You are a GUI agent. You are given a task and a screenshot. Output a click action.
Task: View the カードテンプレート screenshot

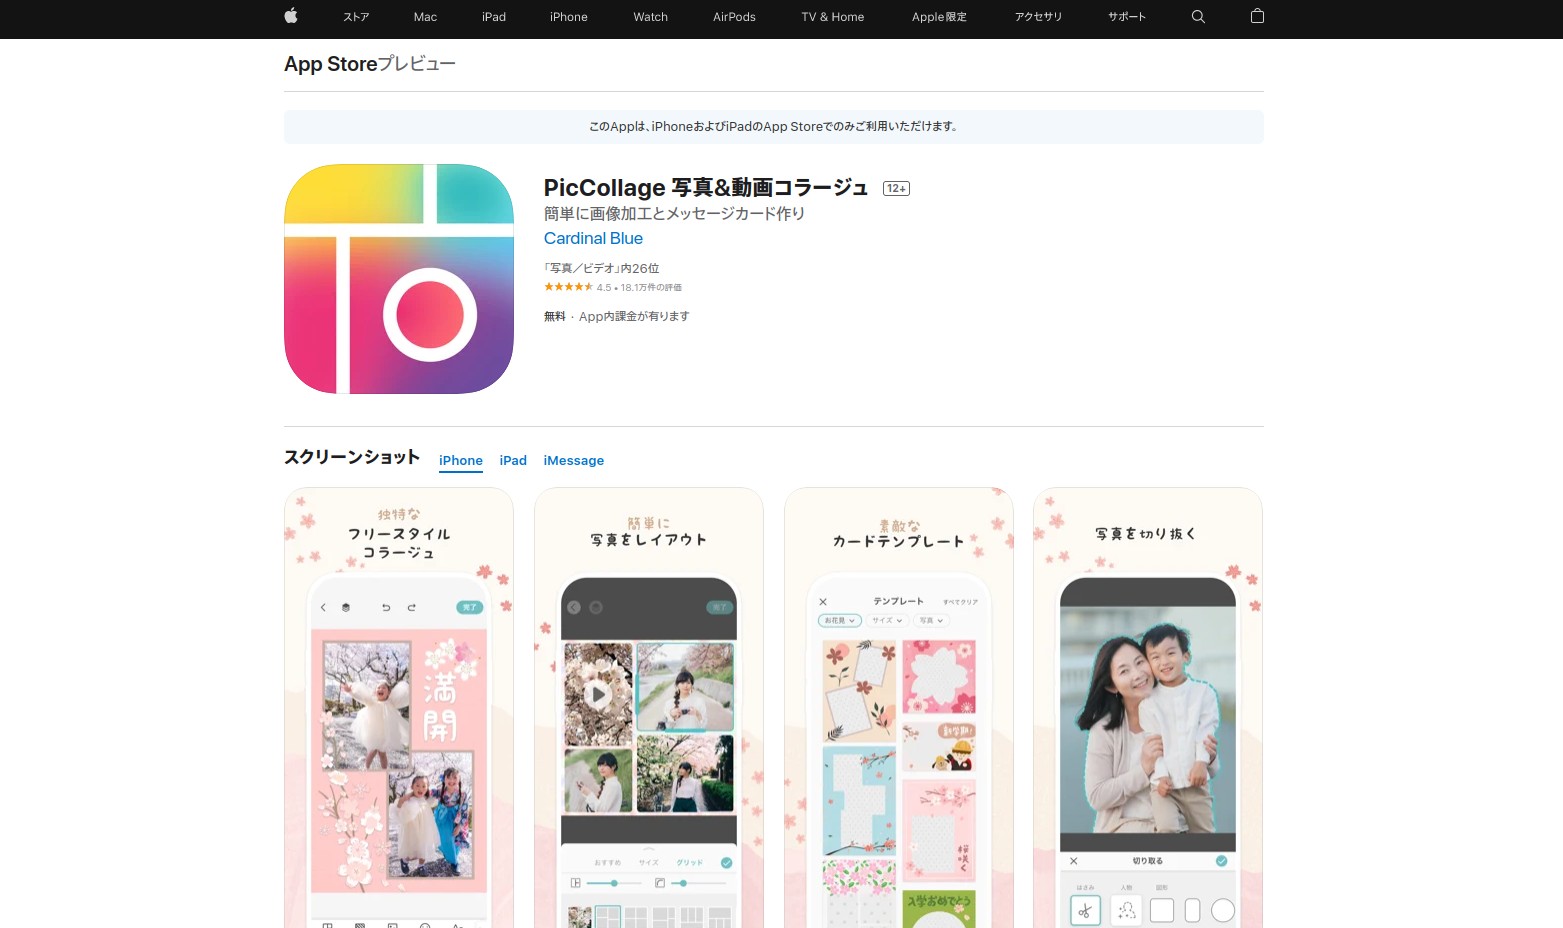tap(898, 708)
